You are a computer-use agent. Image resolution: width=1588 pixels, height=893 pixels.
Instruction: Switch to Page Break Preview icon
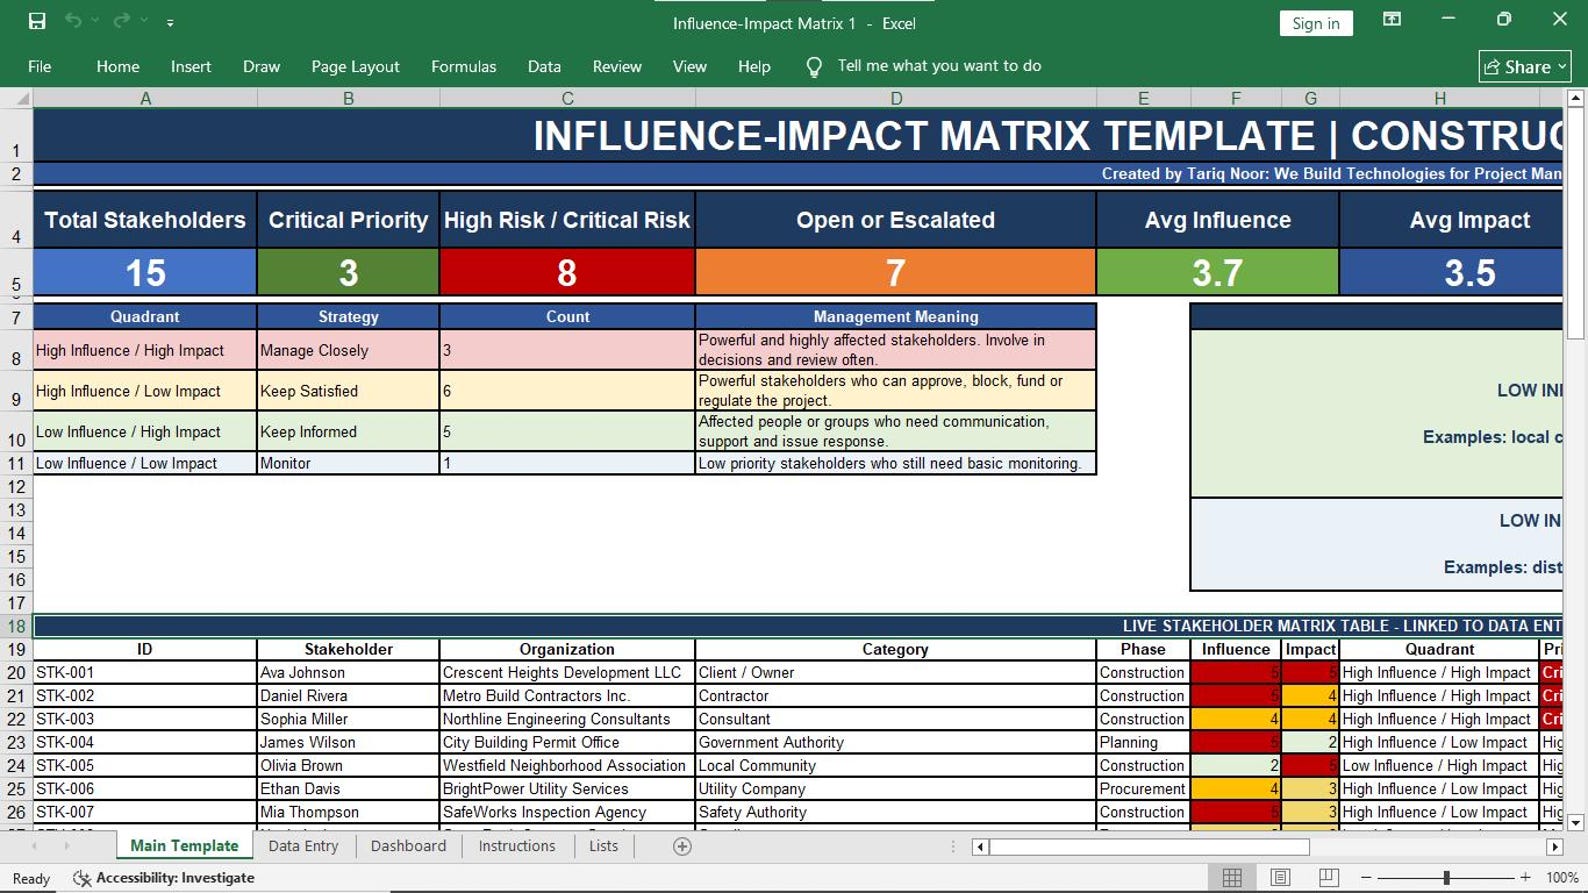click(1328, 878)
